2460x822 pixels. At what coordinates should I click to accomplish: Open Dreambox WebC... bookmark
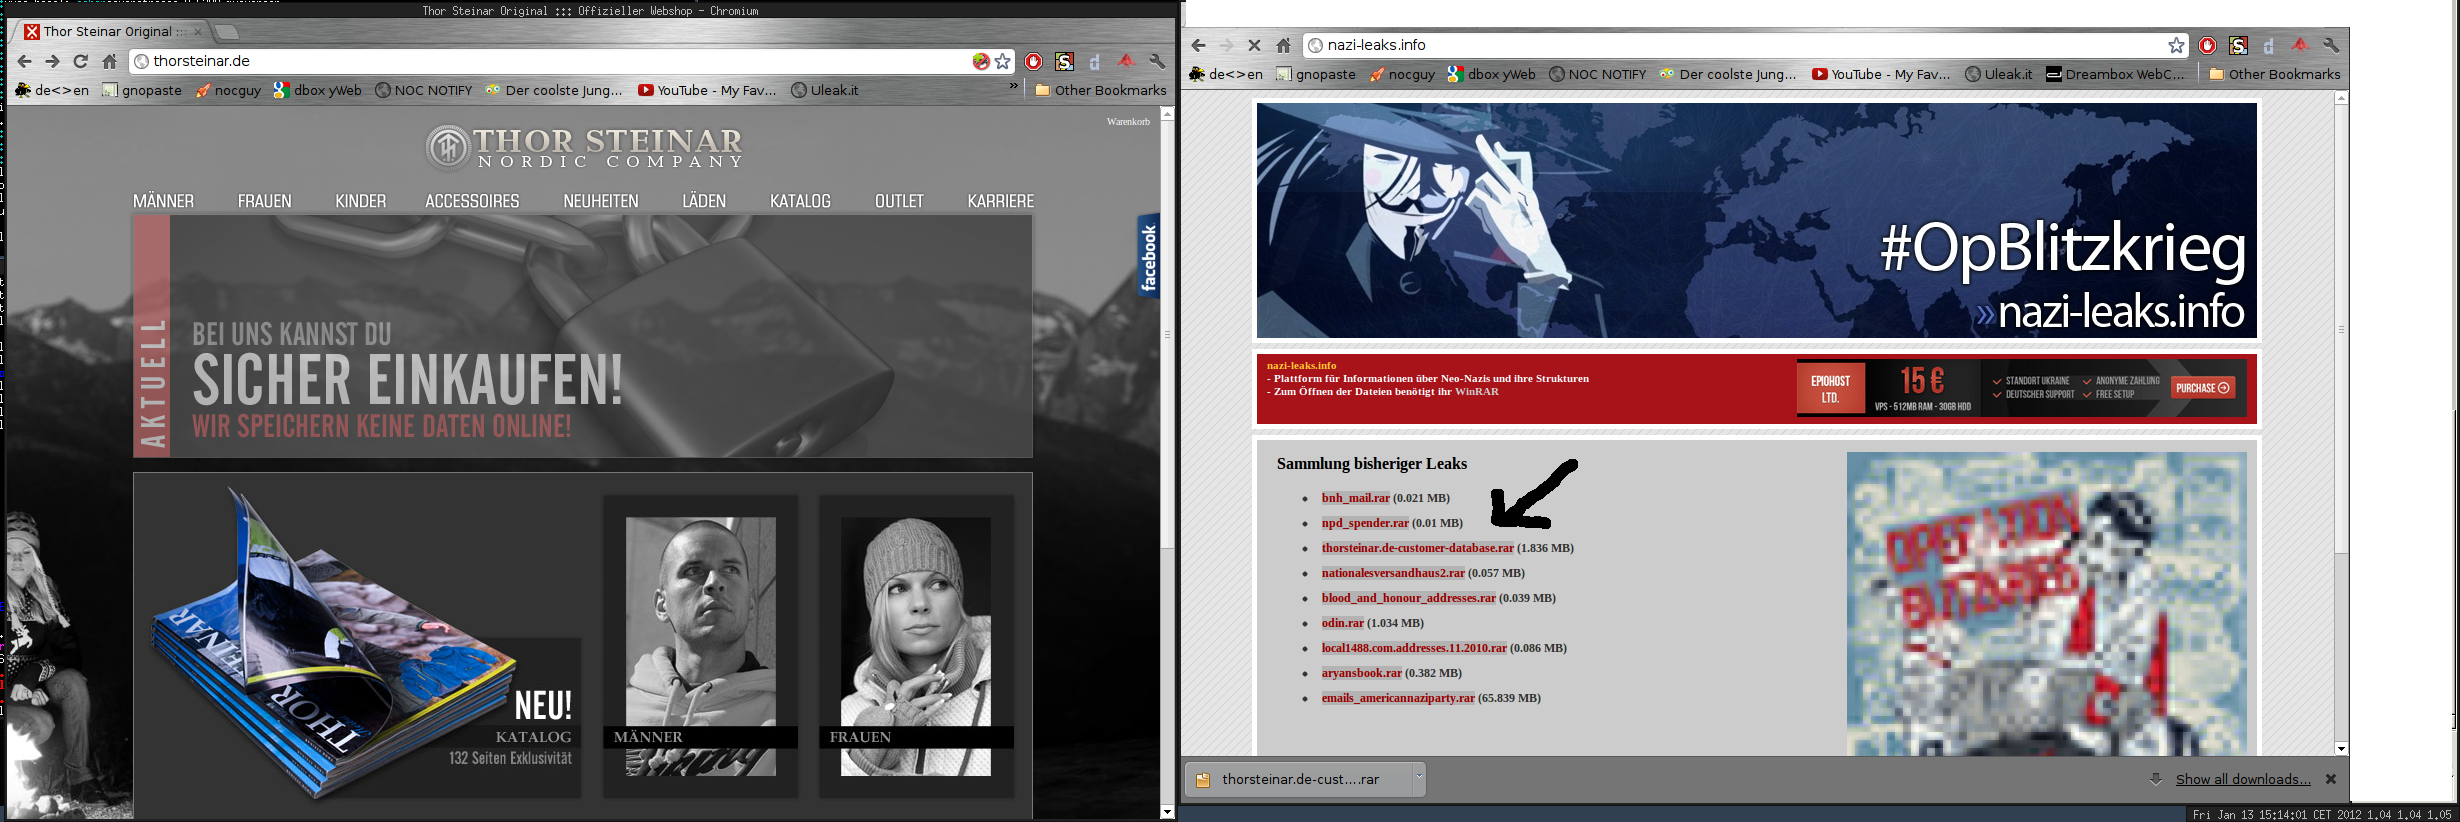coord(2115,74)
